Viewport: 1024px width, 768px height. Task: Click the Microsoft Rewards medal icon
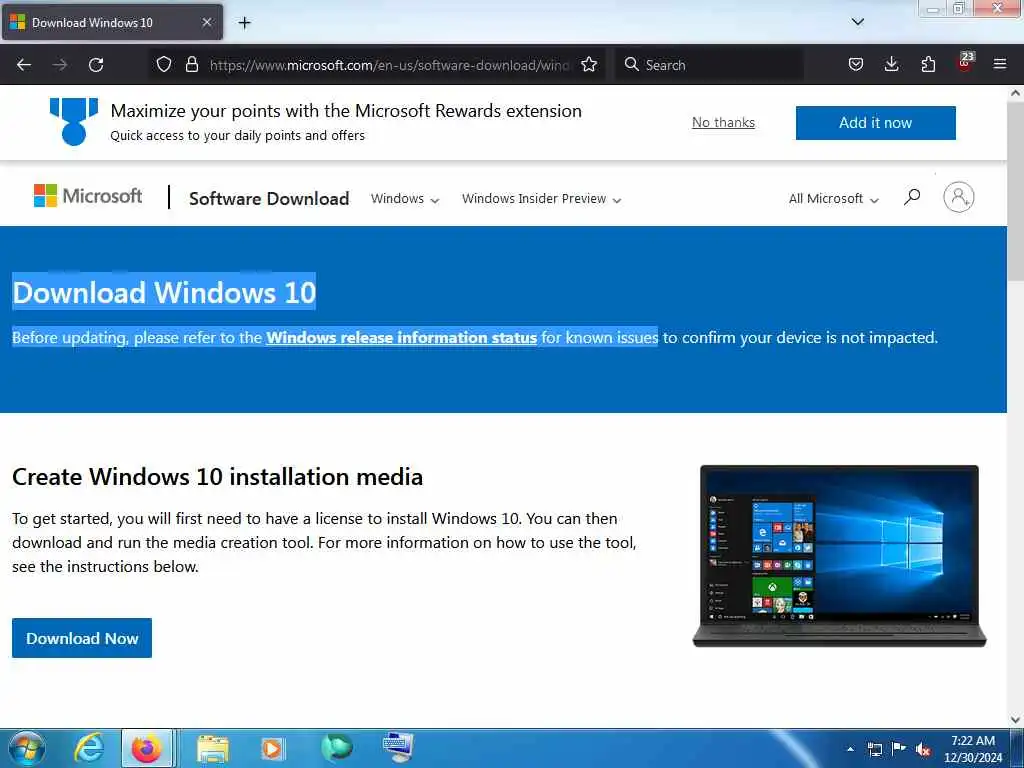(x=74, y=121)
